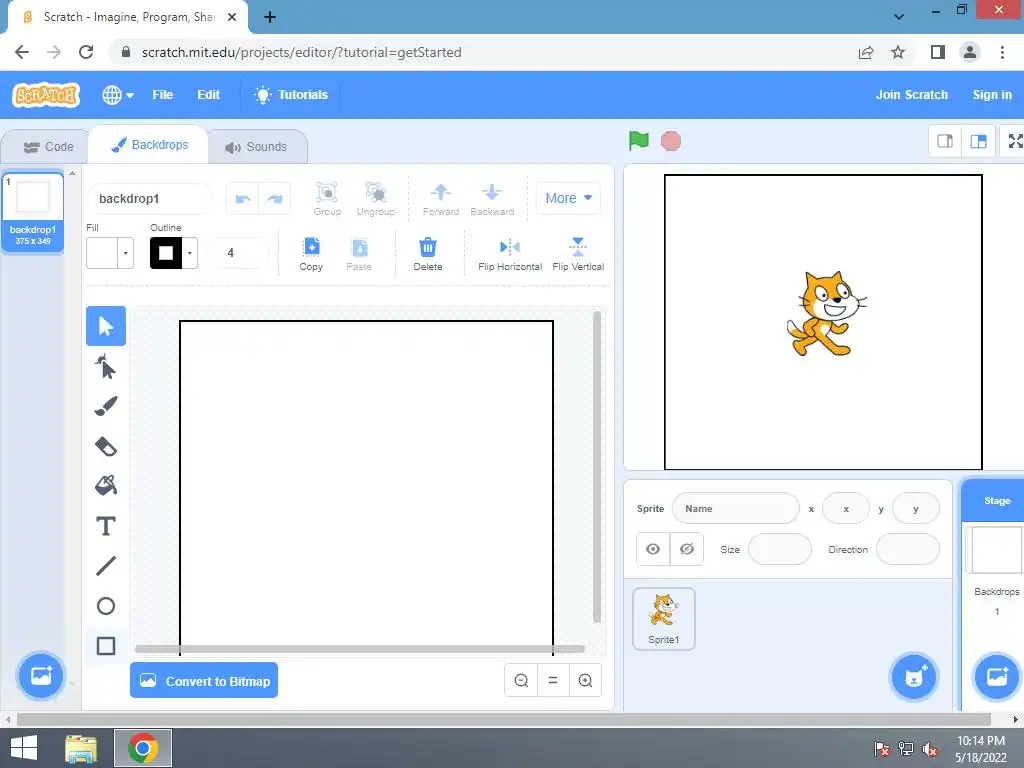Viewport: 1024px width, 768px height.
Task: Click the sprite x position field
Action: [846, 509]
